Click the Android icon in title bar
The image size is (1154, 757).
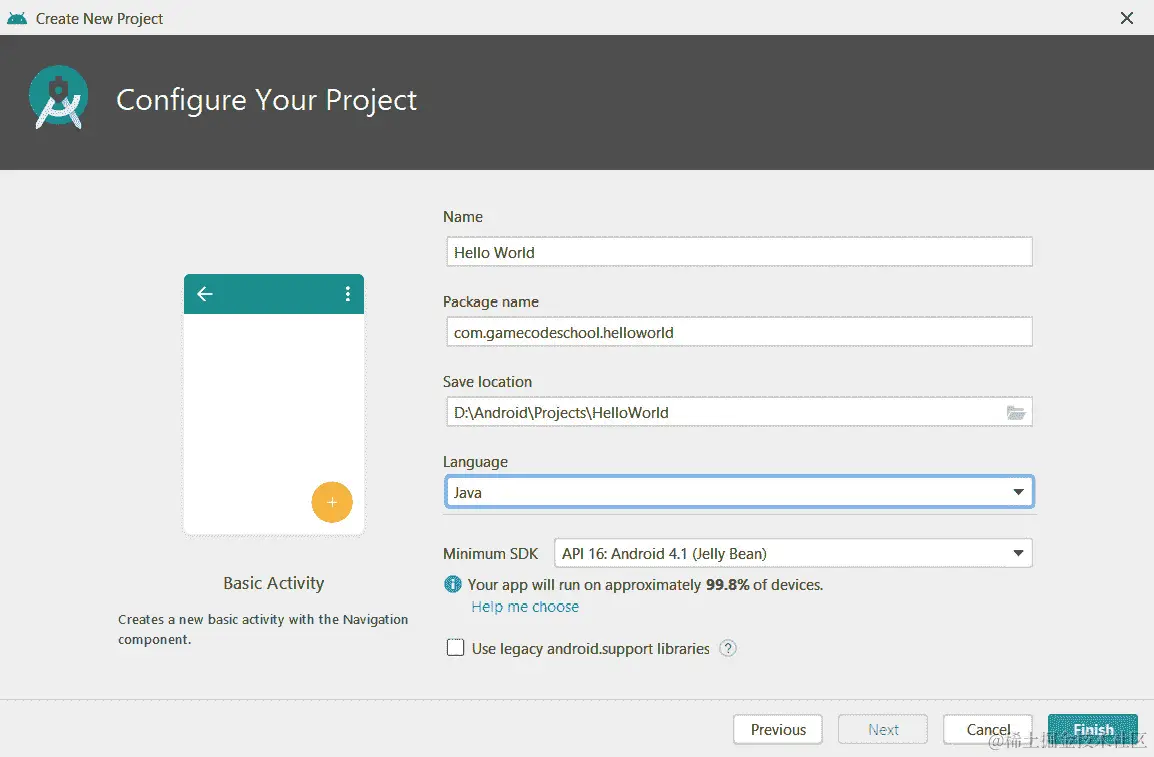[x=17, y=18]
